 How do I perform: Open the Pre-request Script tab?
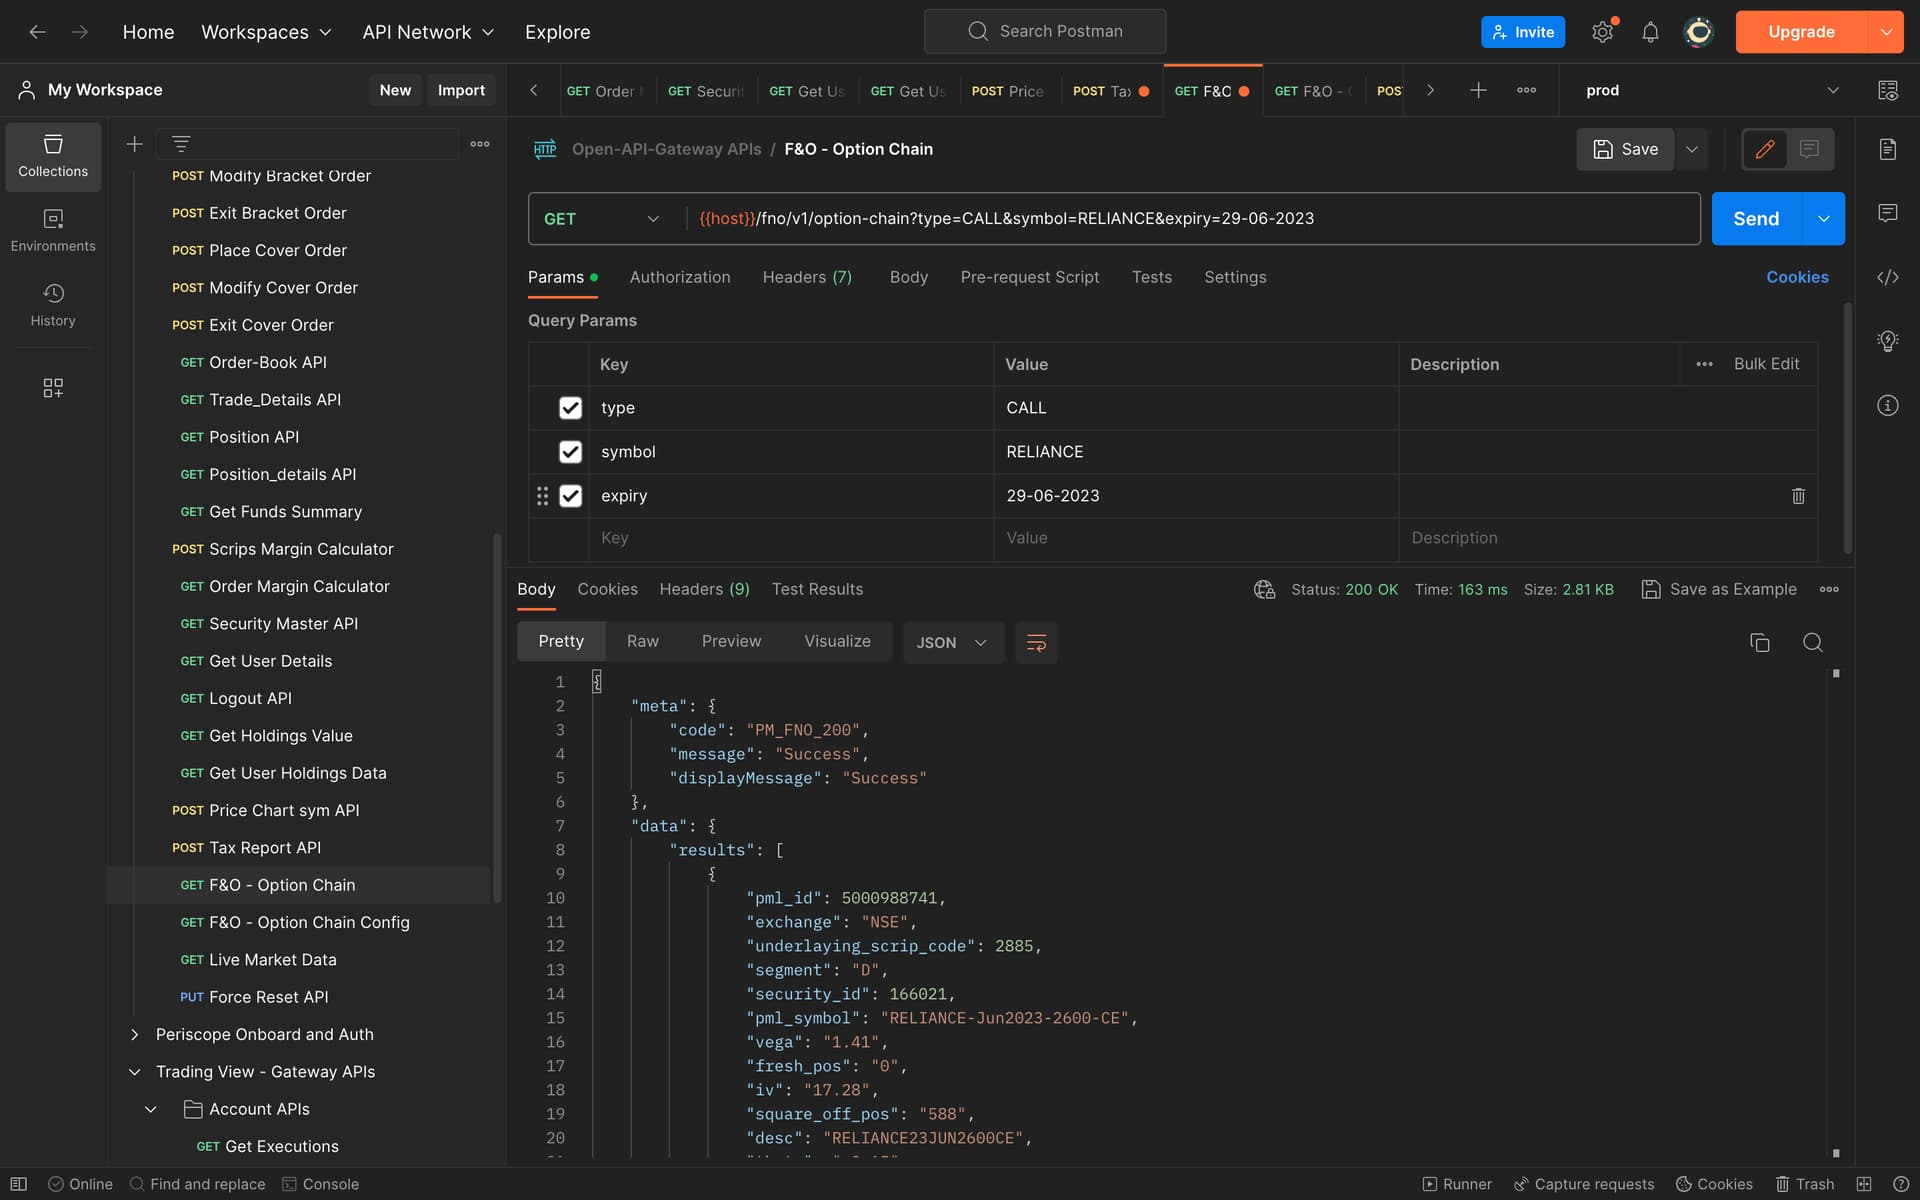(1029, 277)
